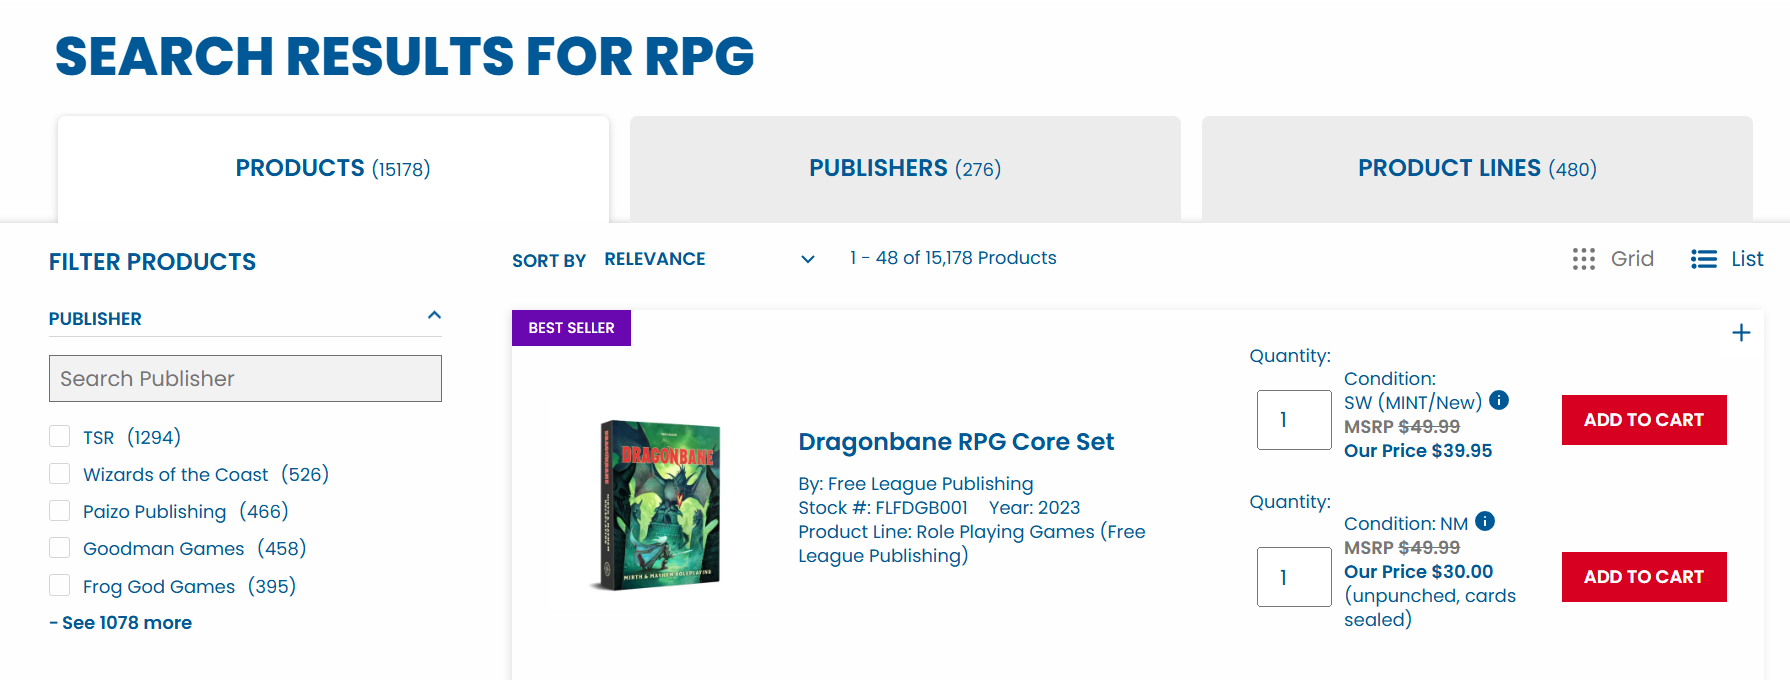Click info icon beside SW (MINT/New) condition
The height and width of the screenshot is (680, 1790).
1498,400
